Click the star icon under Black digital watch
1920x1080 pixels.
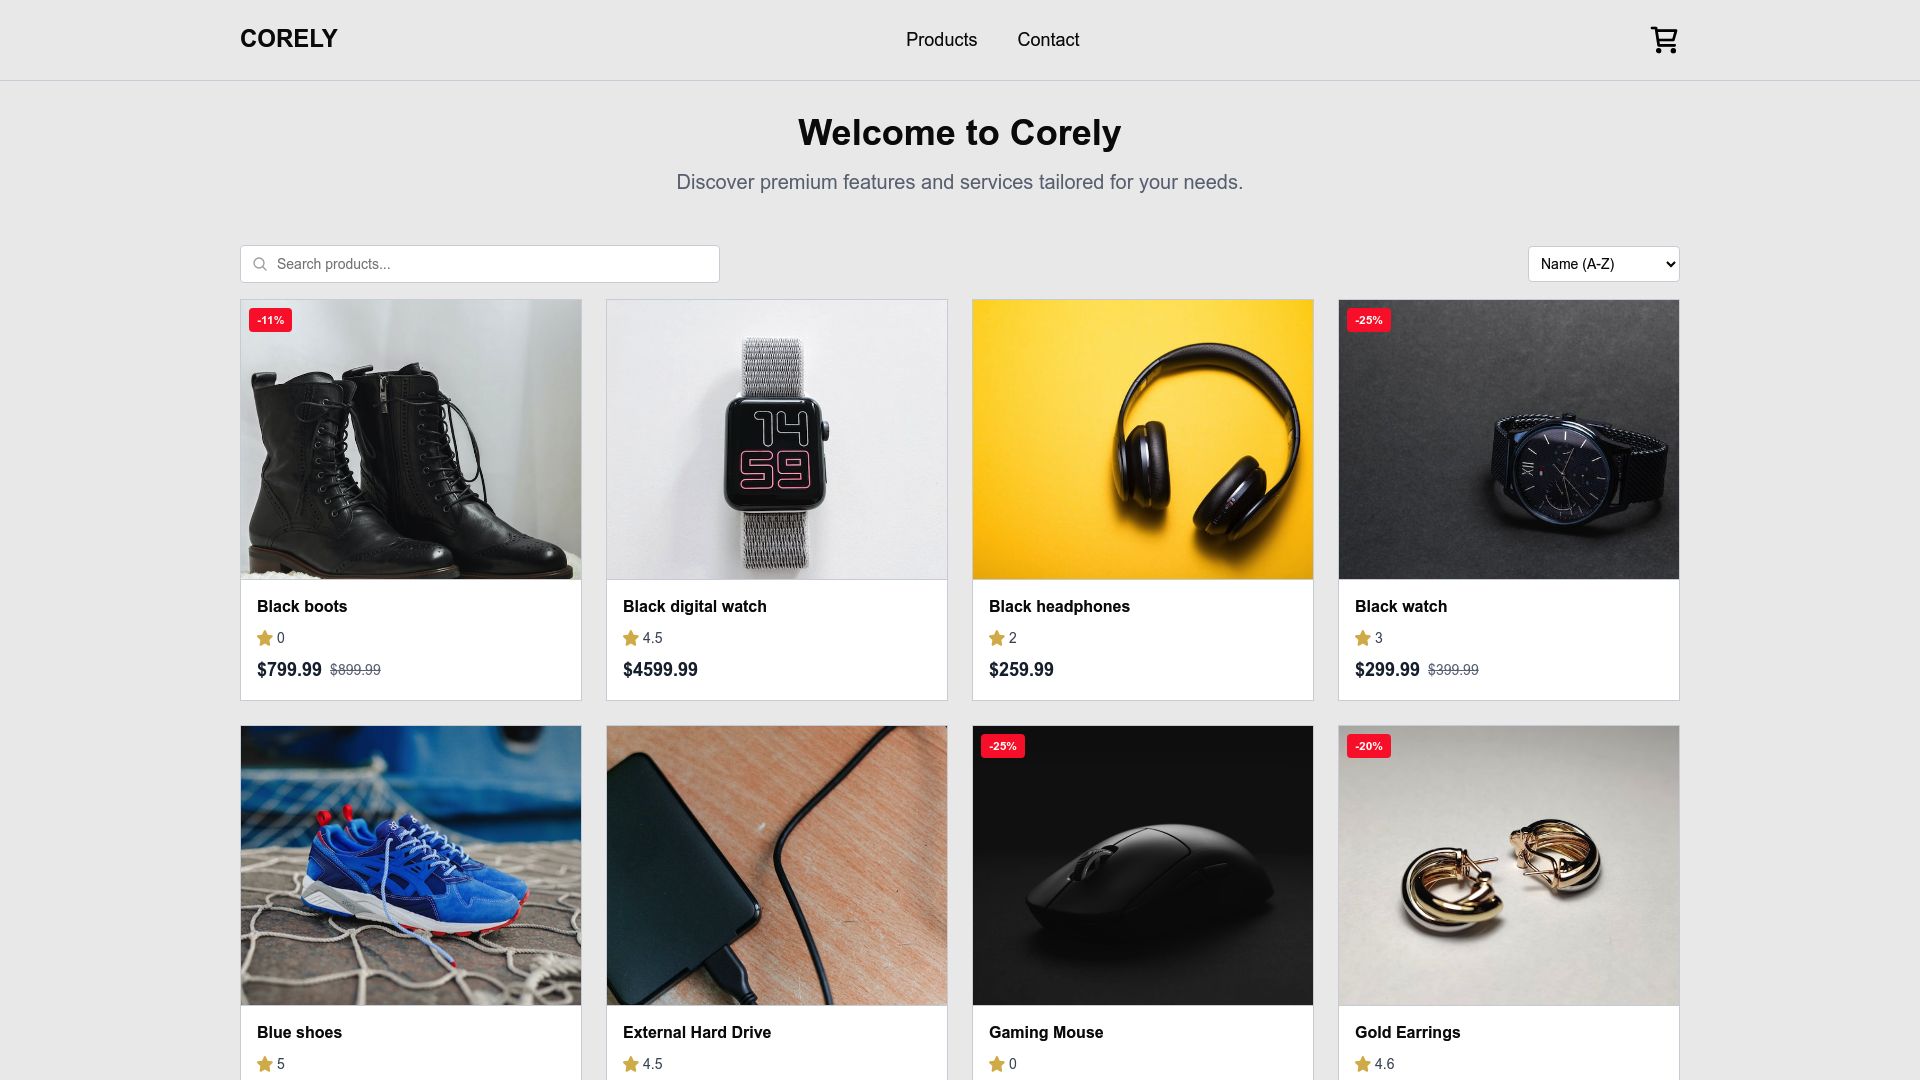click(631, 638)
